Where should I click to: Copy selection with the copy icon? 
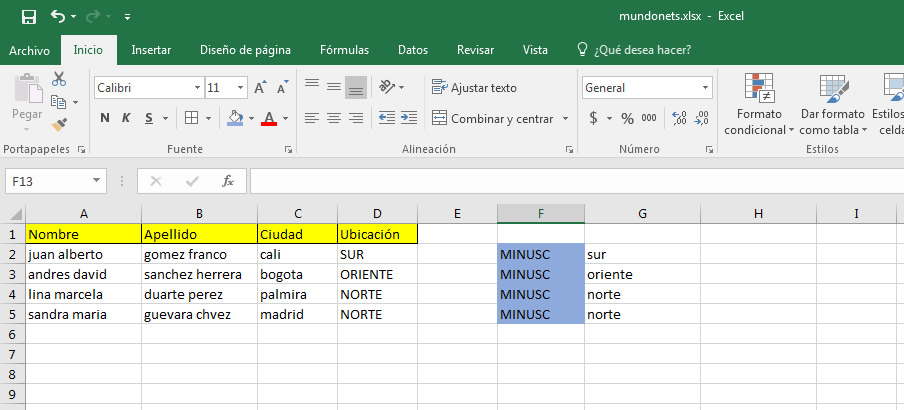[x=59, y=102]
